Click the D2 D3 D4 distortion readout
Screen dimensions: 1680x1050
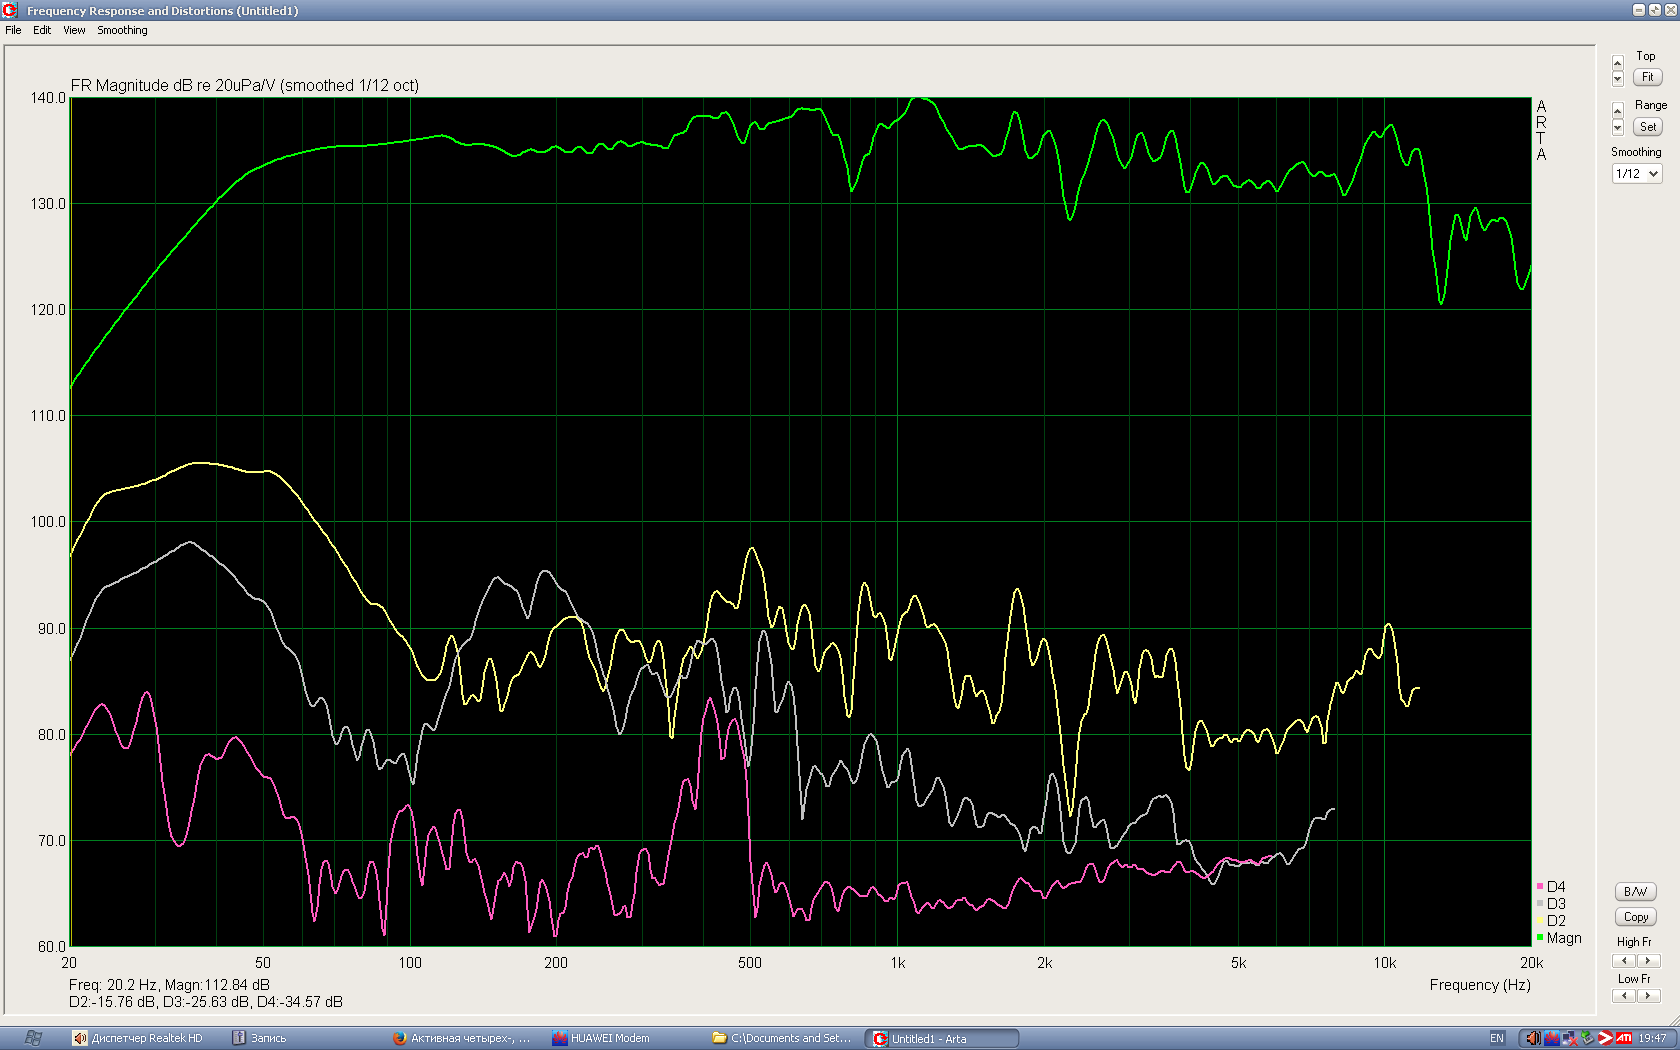click(205, 1002)
